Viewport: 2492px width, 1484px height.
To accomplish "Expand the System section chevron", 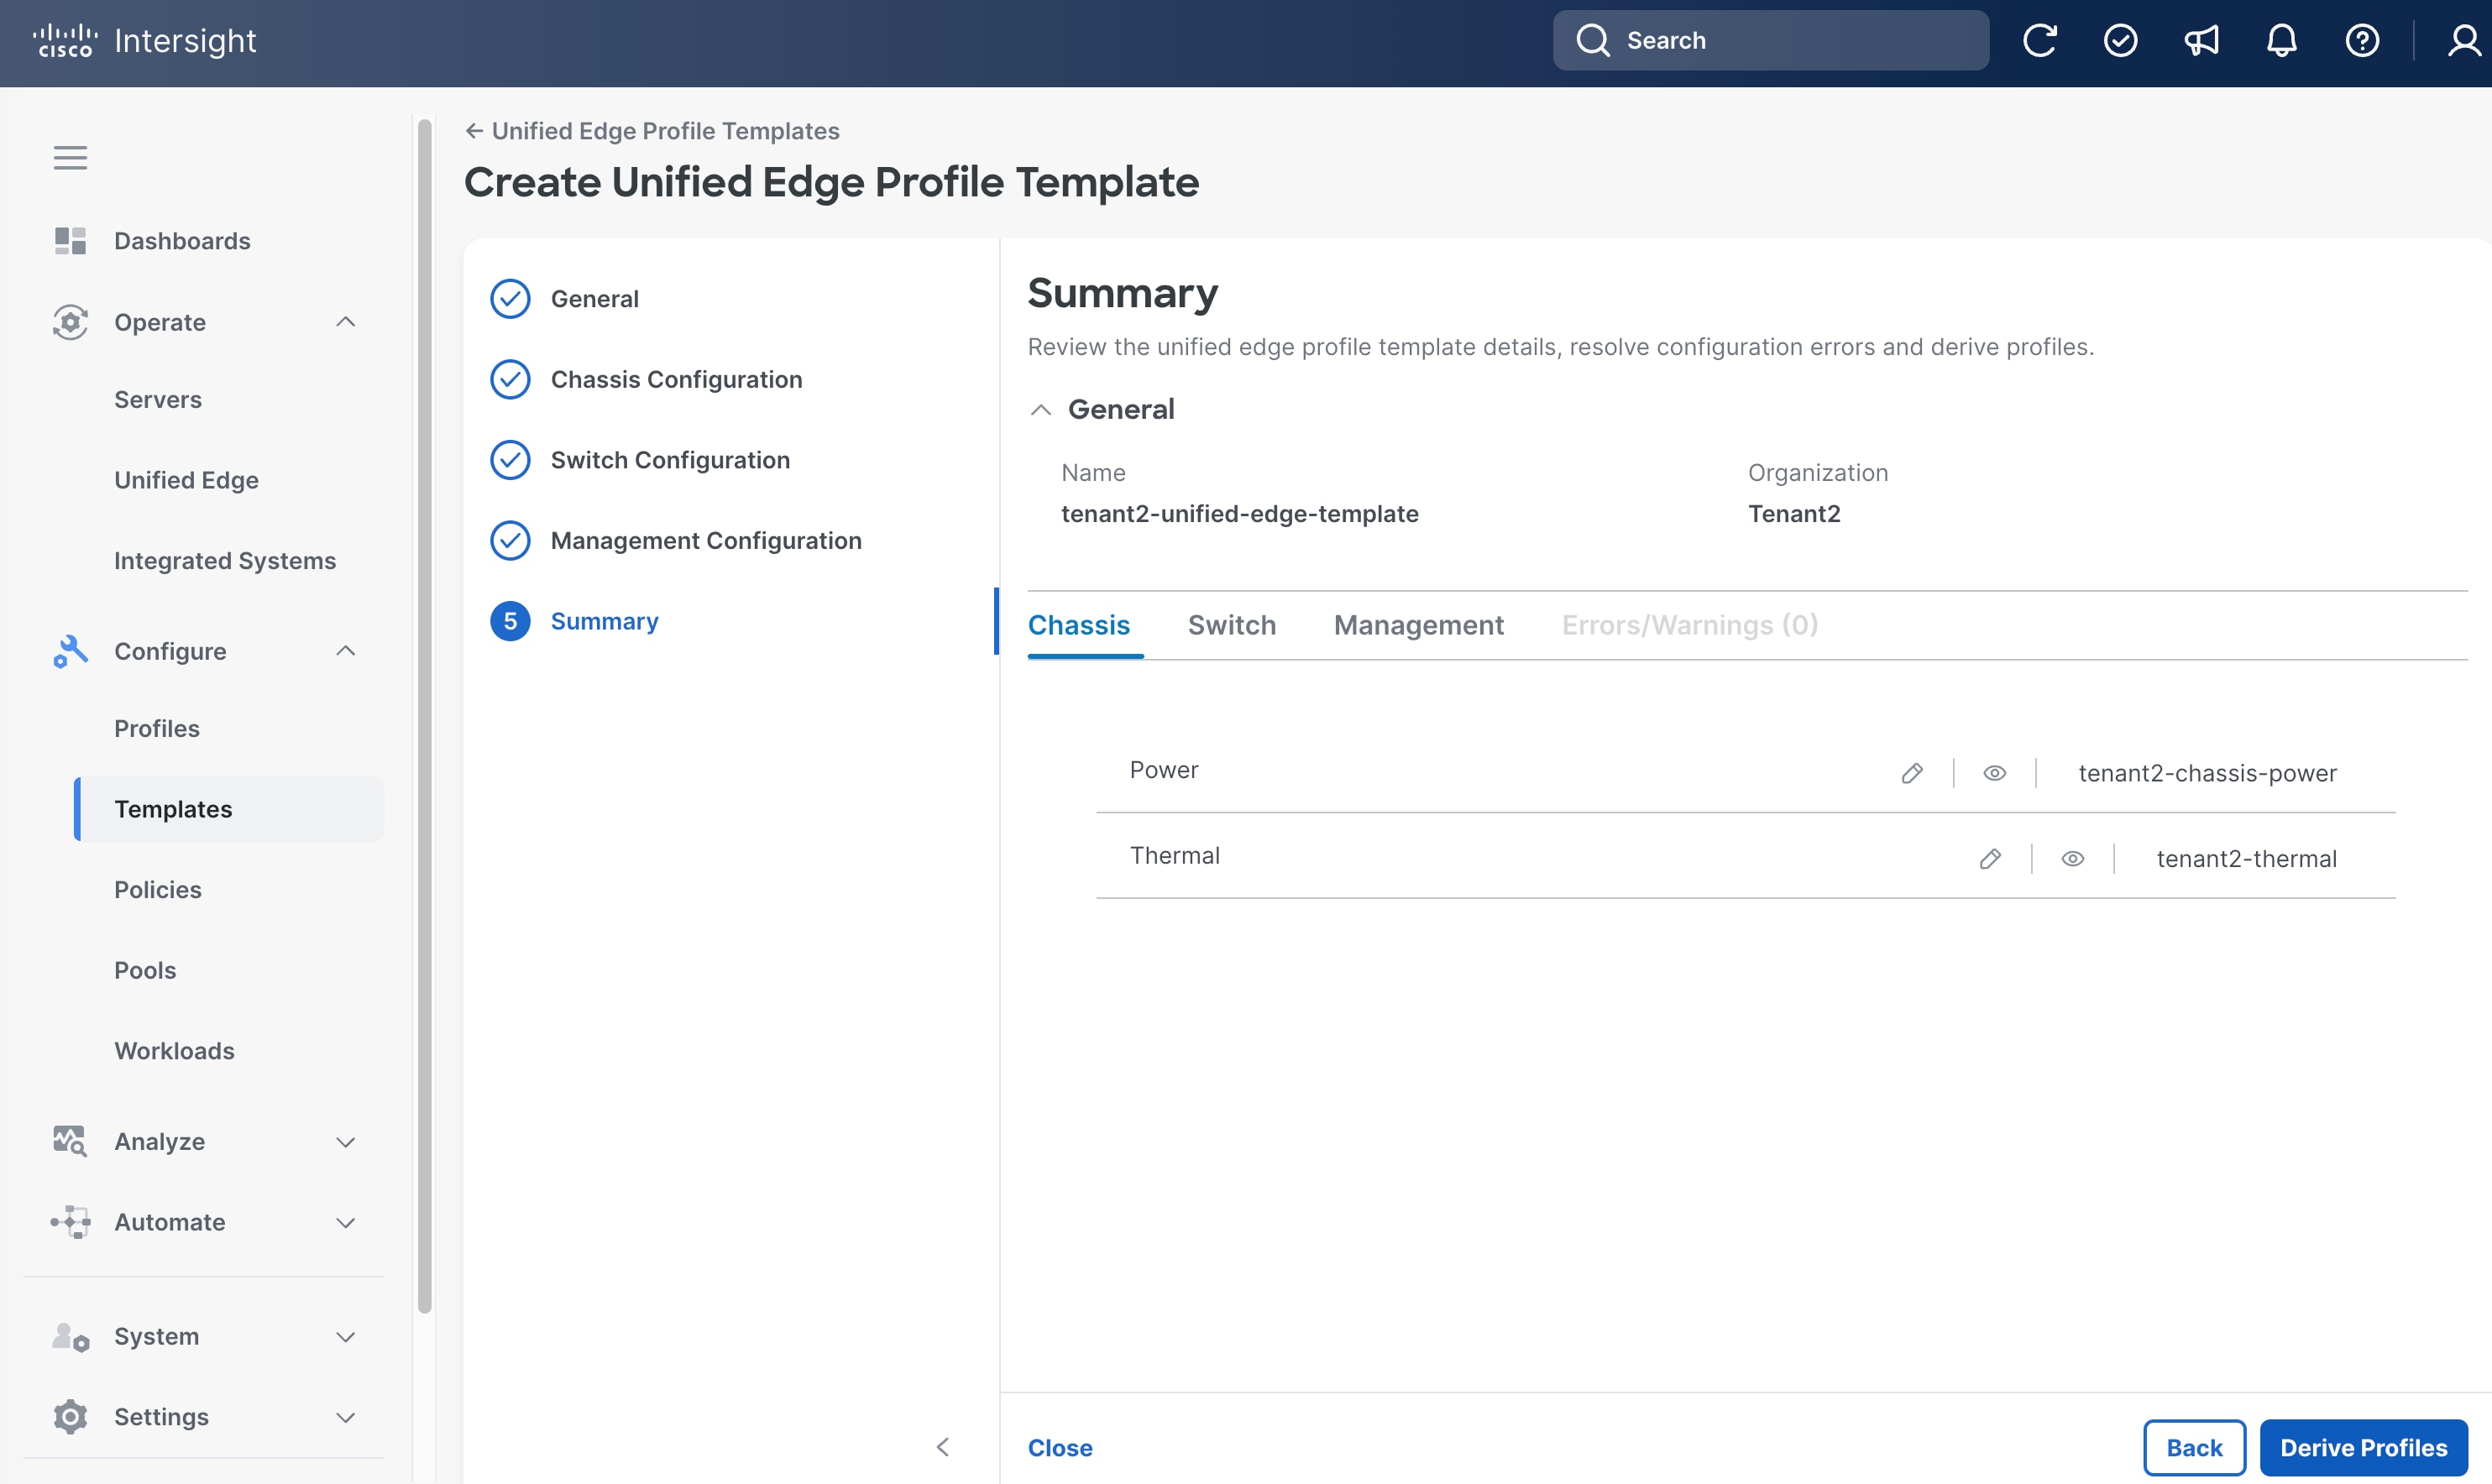I will 346,1337.
